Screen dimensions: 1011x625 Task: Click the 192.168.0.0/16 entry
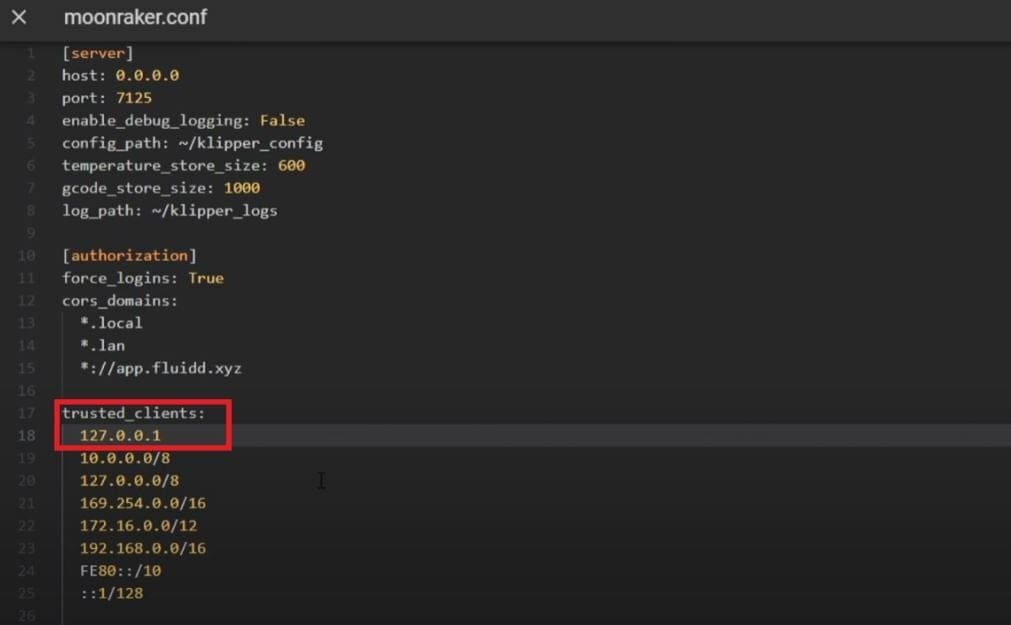click(x=142, y=548)
